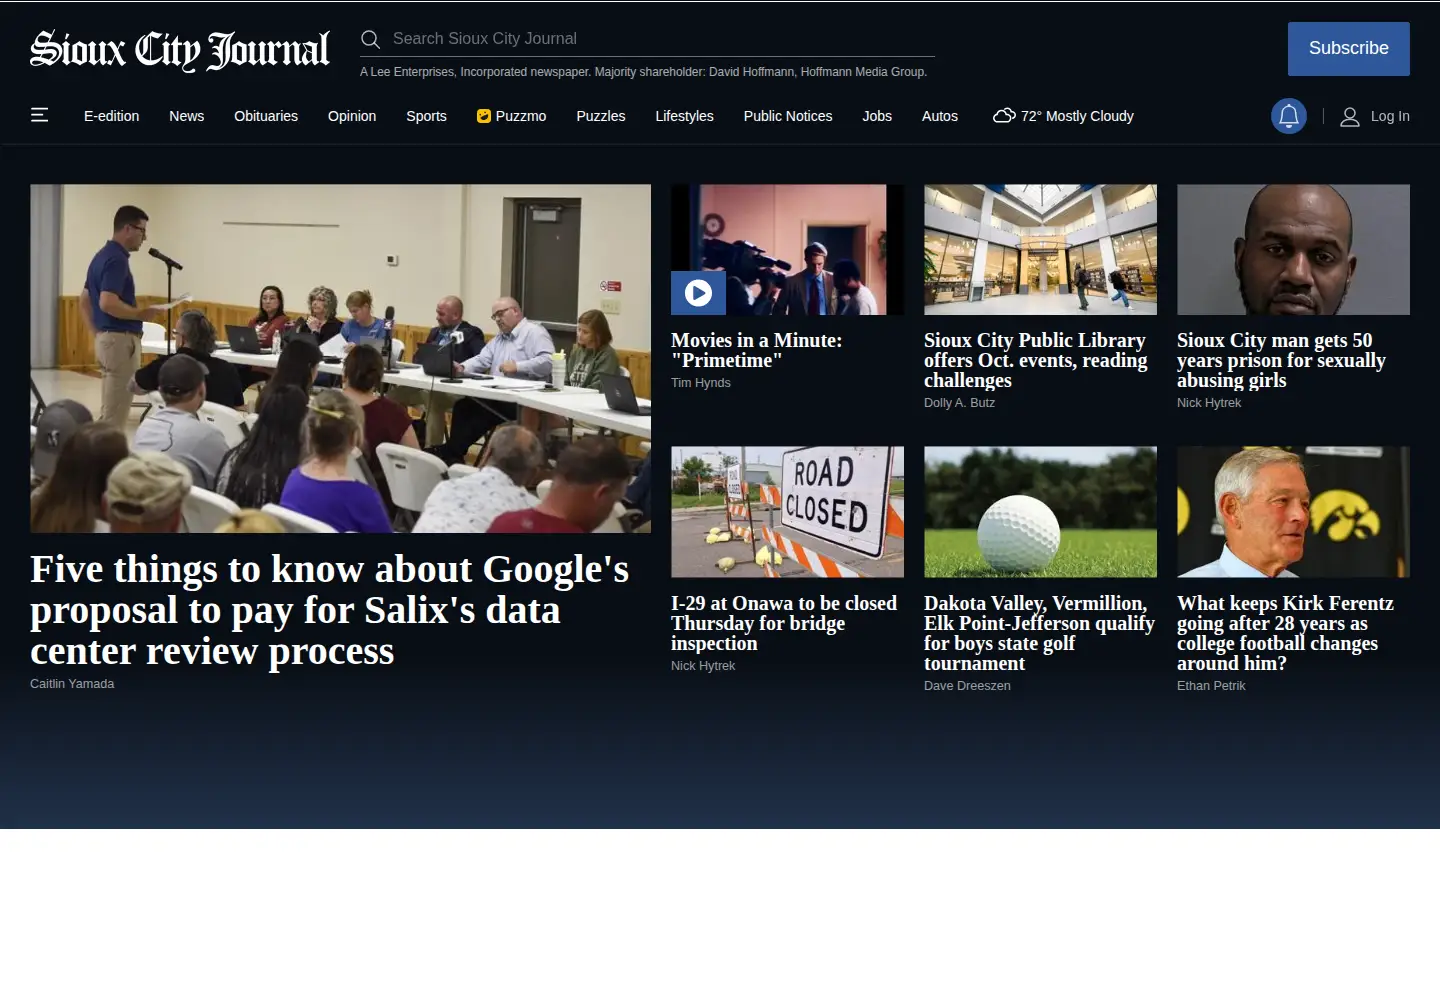The height and width of the screenshot is (1000, 1440).
Task: Open the Movies in a Minute headline
Action: (757, 350)
